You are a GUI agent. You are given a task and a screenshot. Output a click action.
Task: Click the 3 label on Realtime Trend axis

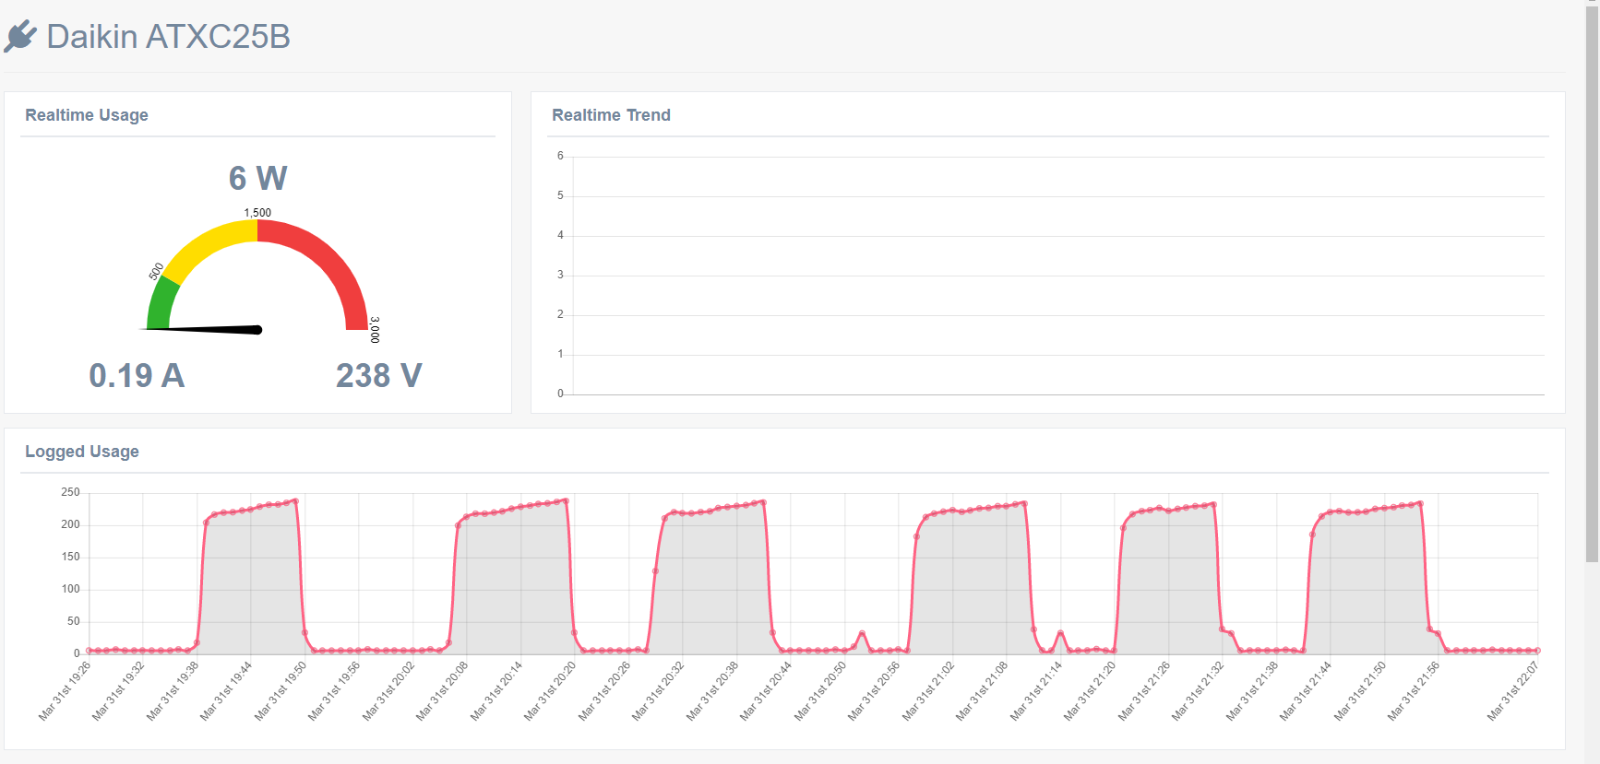click(x=560, y=275)
